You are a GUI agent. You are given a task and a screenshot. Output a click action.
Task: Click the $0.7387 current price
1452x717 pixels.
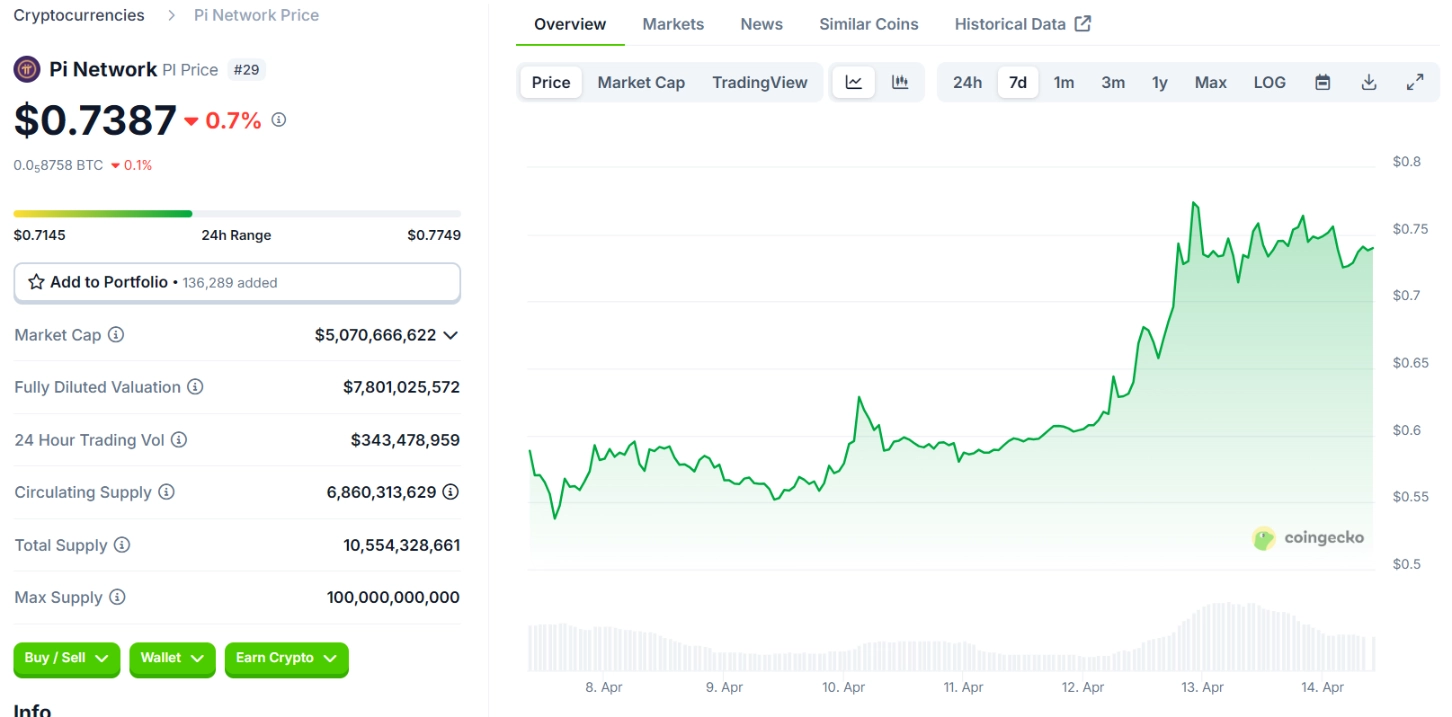click(95, 120)
